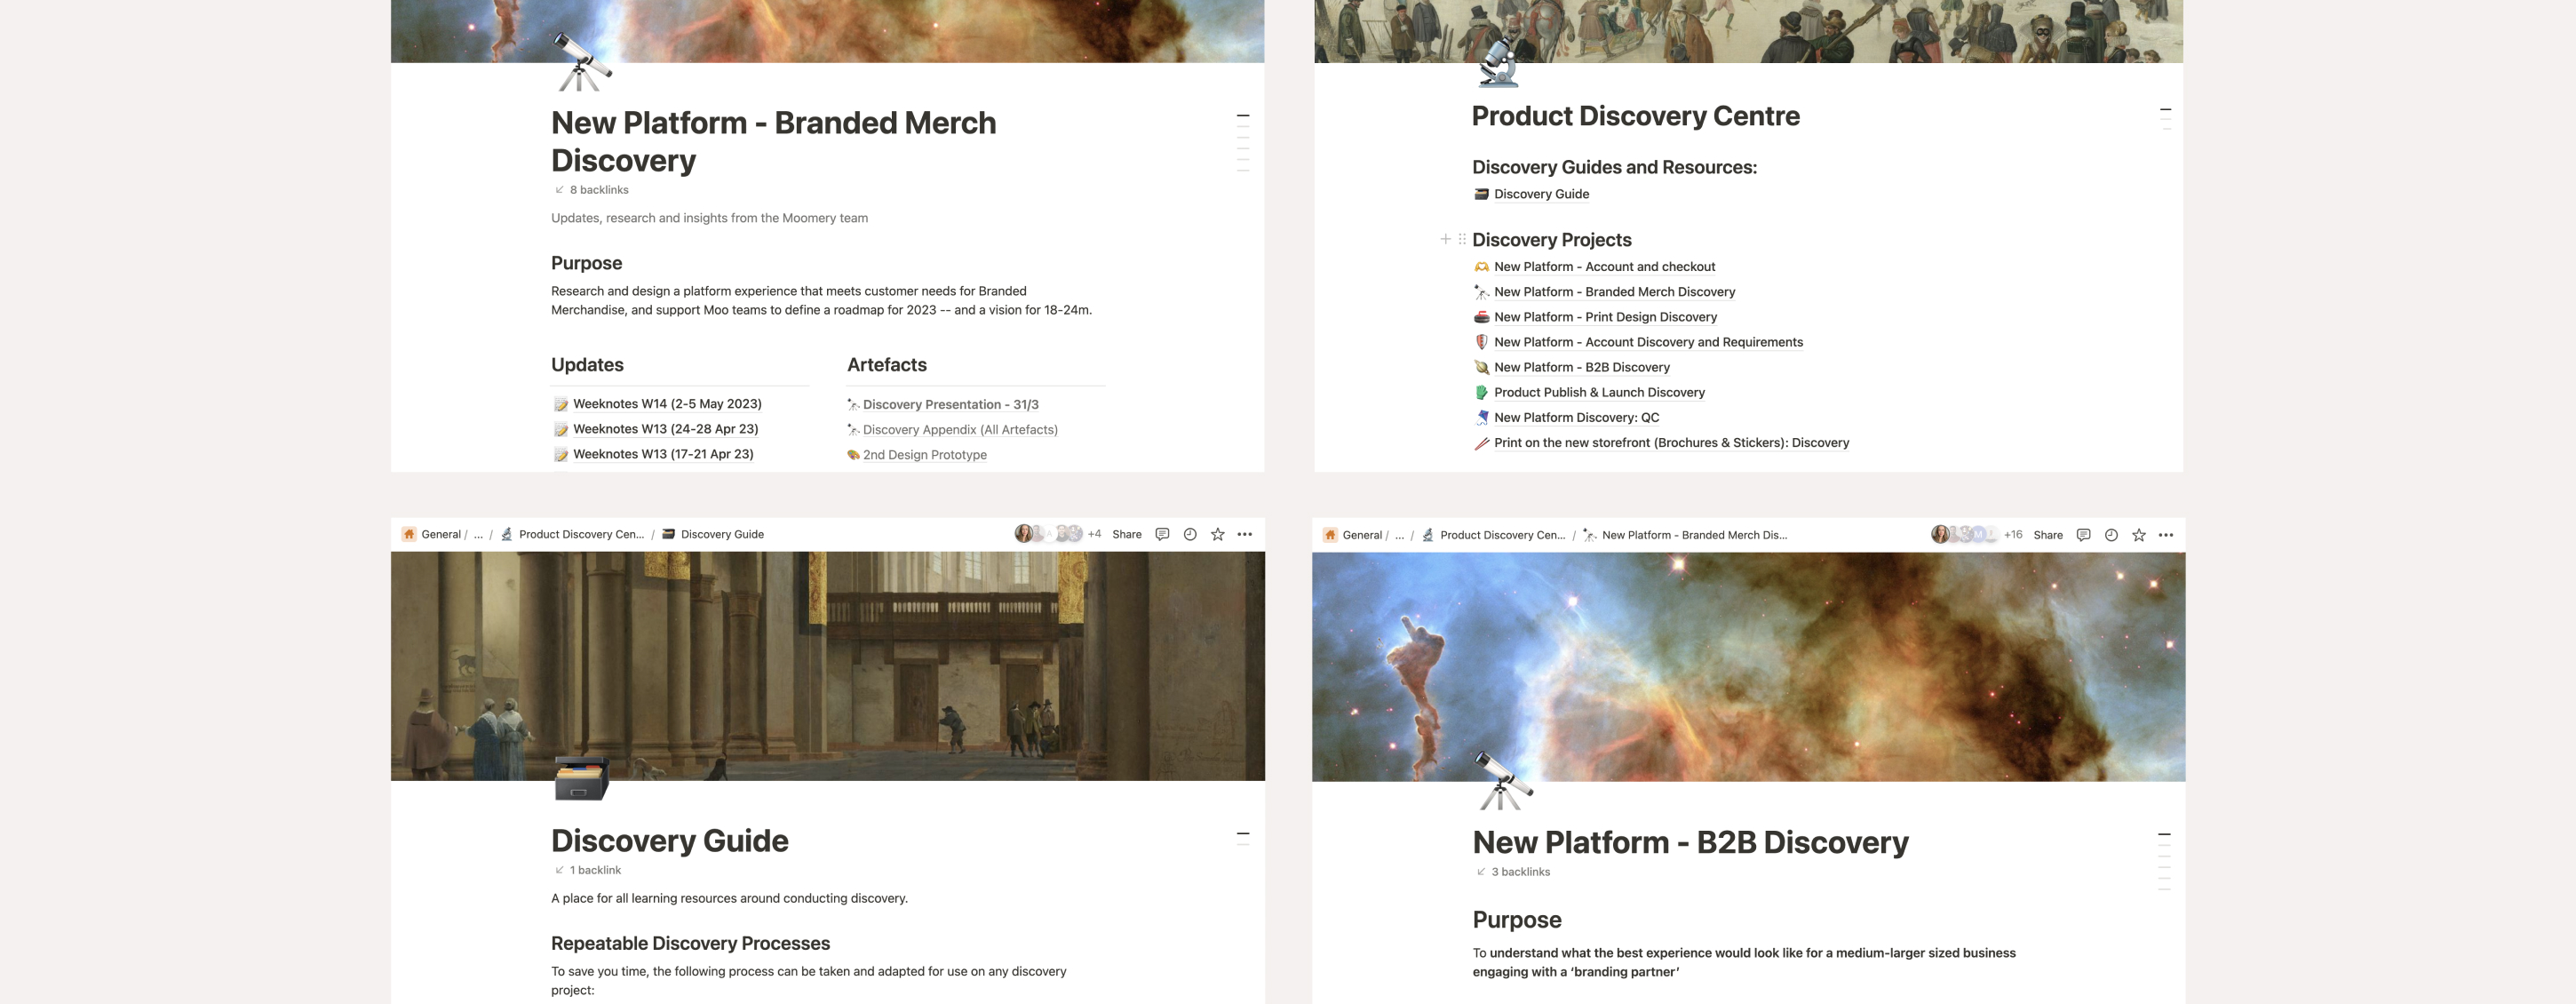Favorite the Discovery Guide page with star icon
Screen dimensions: 2576x1004
pos(1218,534)
